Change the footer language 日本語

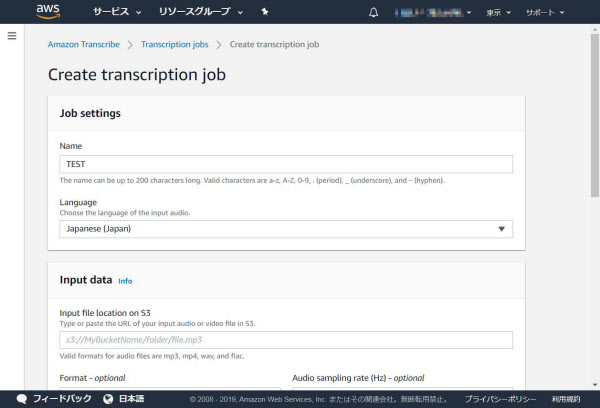click(131, 399)
